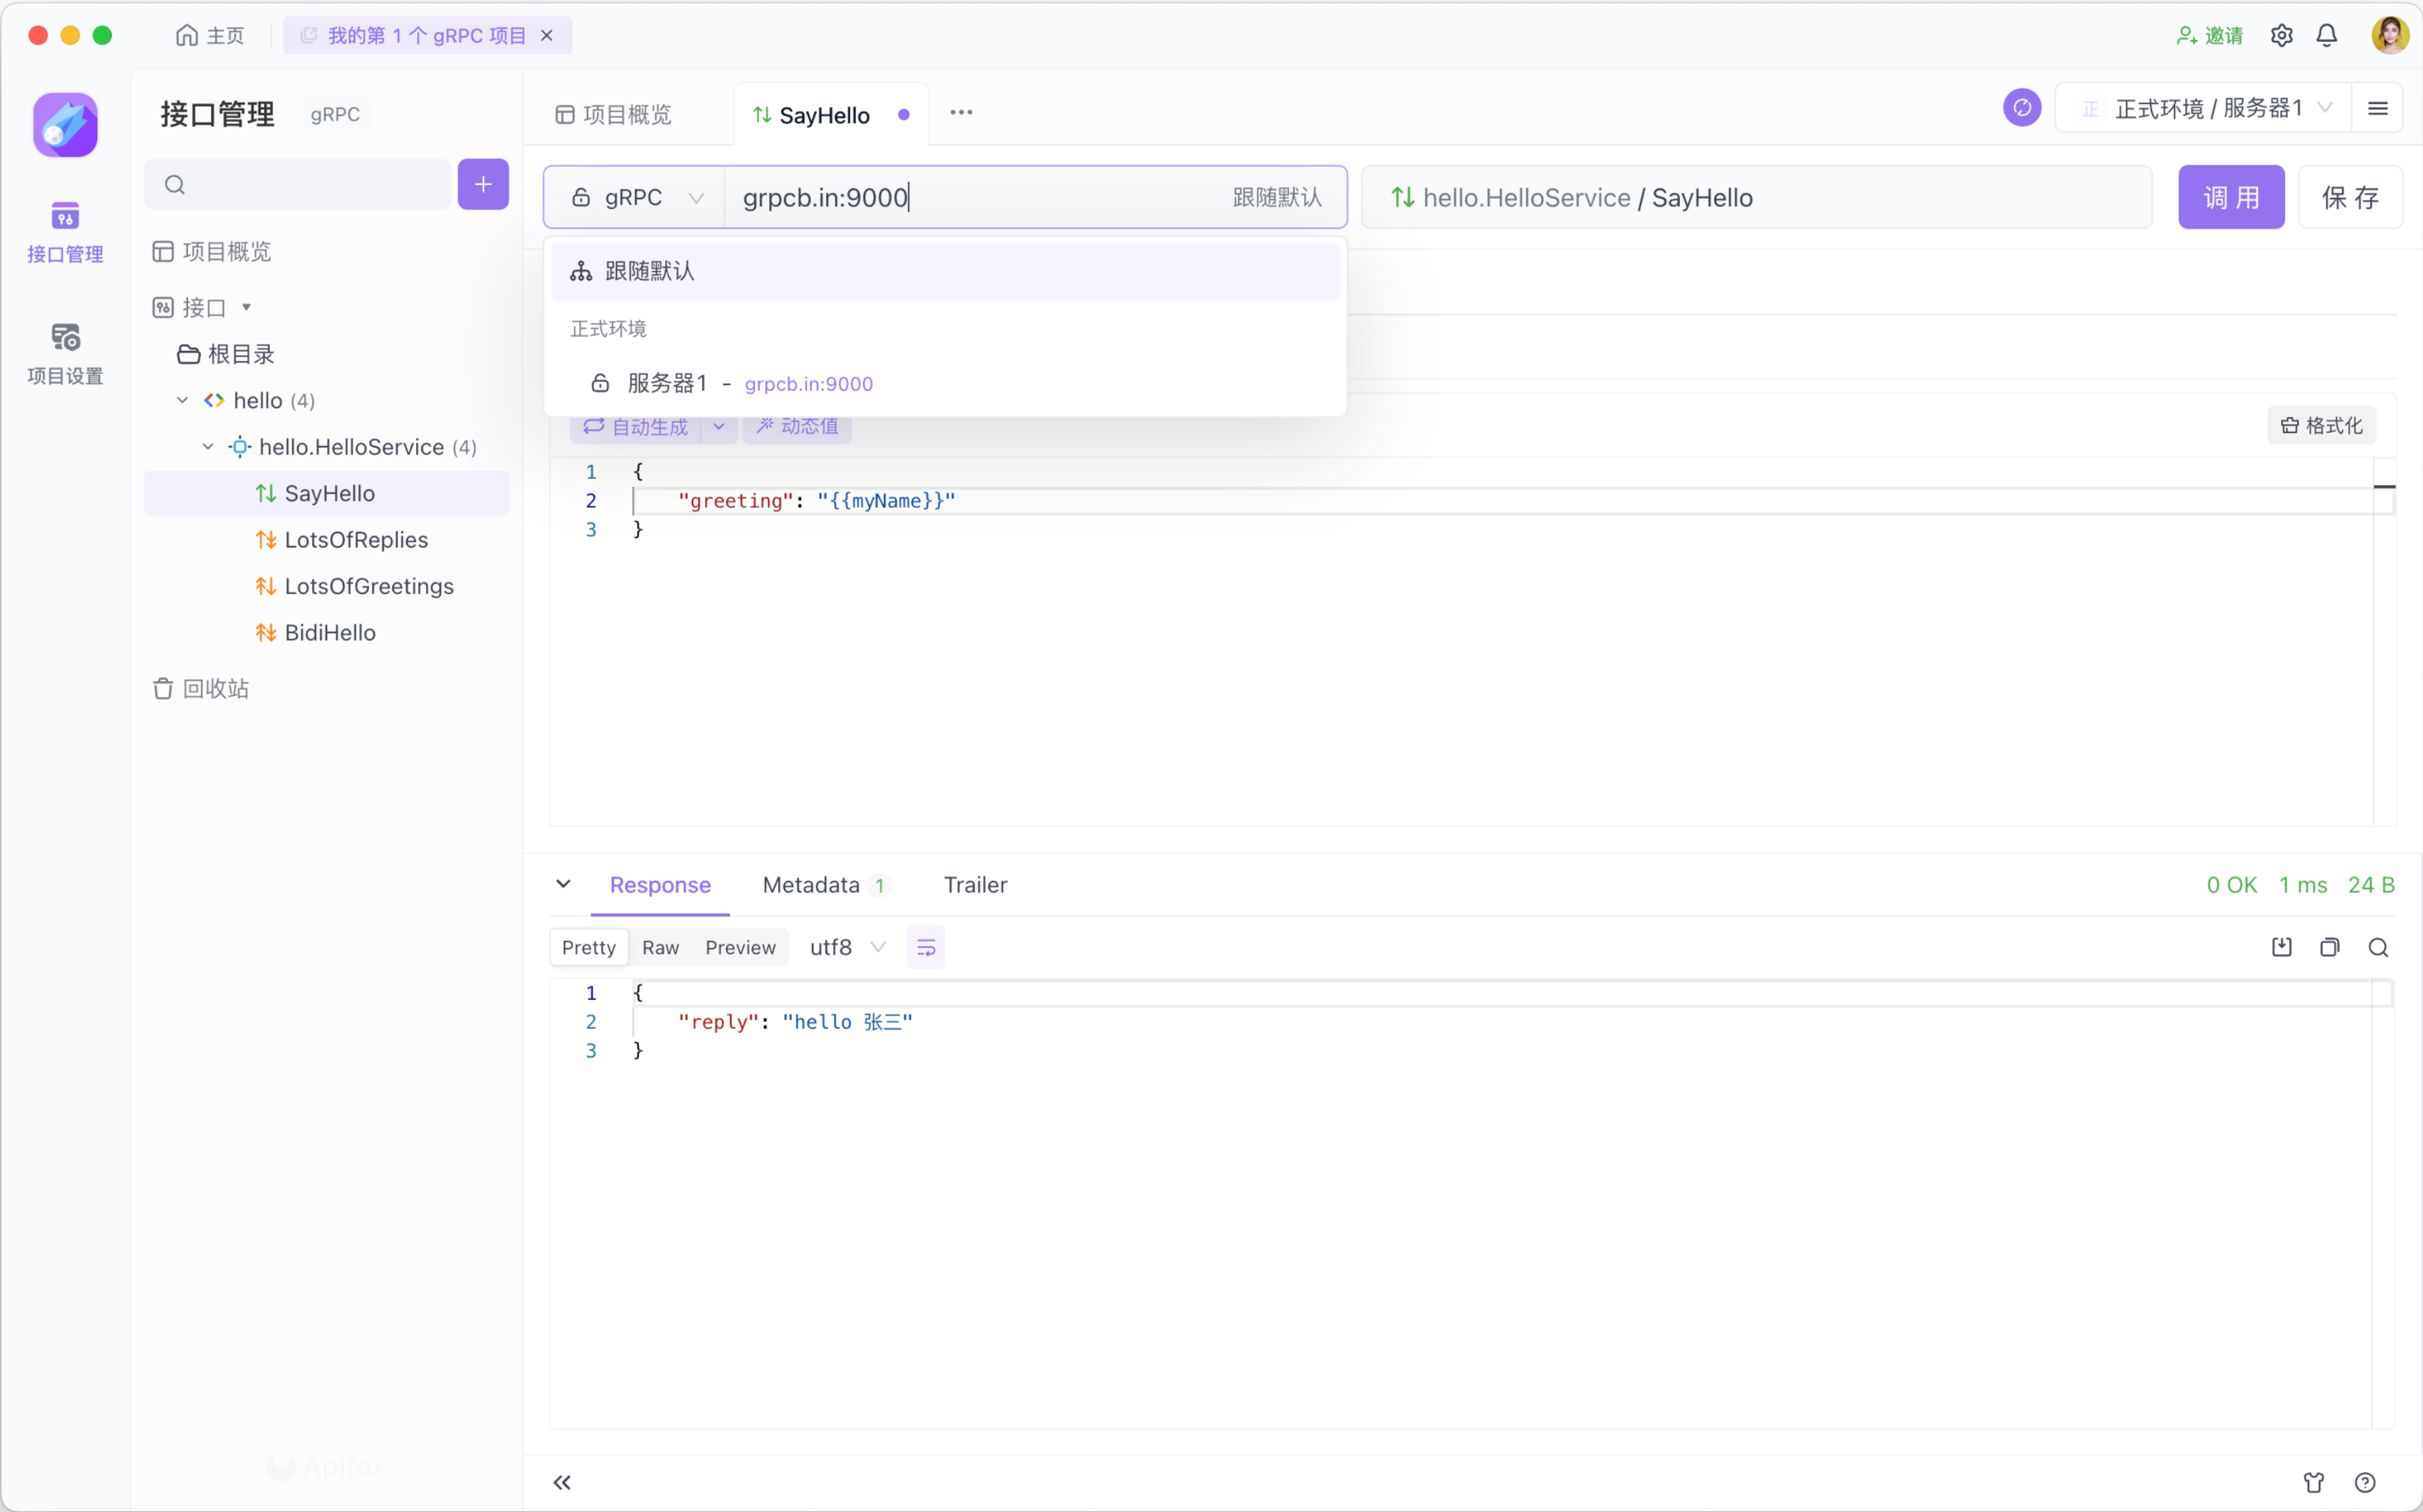The image size is (2423, 1512).
Task: Click the 格式化 format button
Action: tap(2321, 426)
